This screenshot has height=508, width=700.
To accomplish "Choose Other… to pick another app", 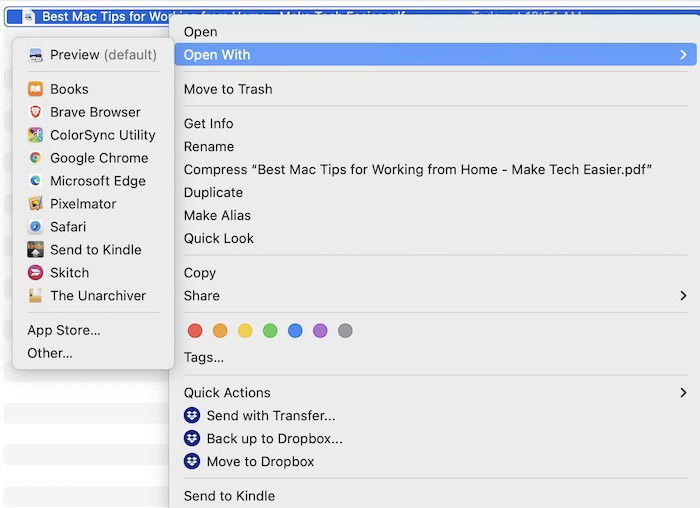I will point(50,353).
